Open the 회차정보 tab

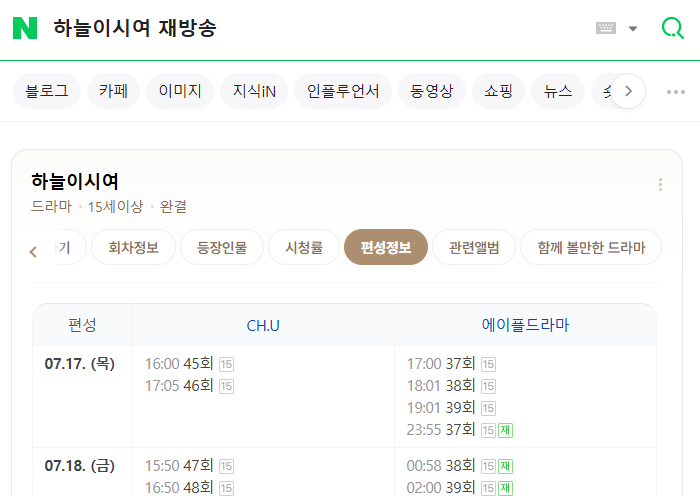click(x=133, y=247)
